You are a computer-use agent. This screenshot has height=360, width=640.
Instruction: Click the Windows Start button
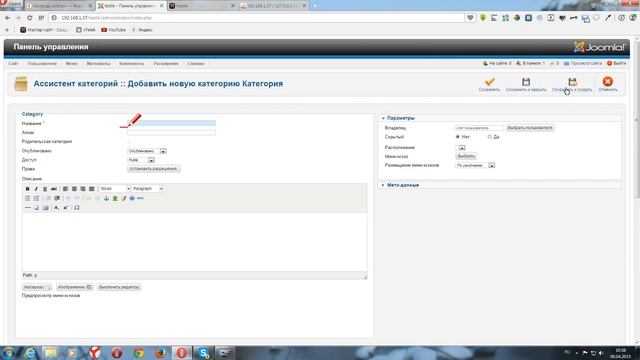pos(8,353)
